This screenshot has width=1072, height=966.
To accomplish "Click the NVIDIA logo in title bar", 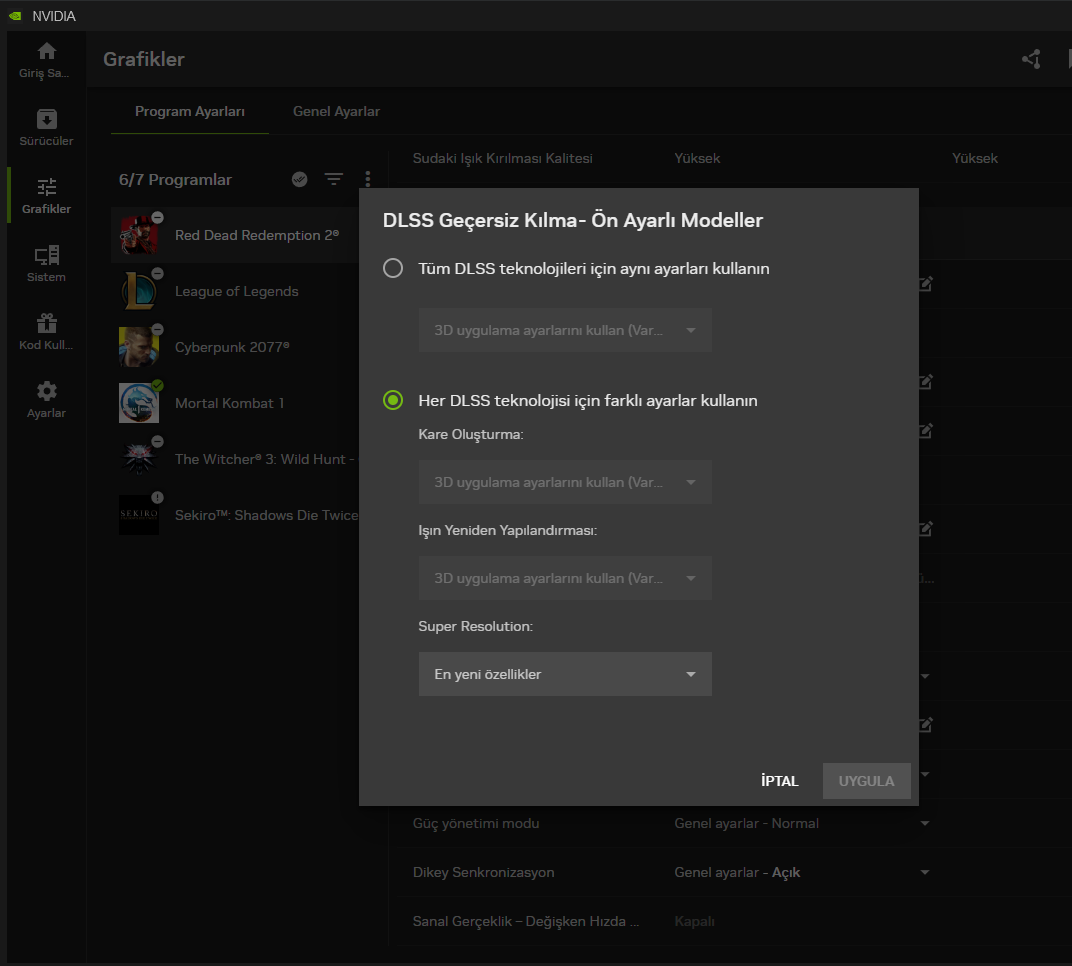I will (x=15, y=16).
